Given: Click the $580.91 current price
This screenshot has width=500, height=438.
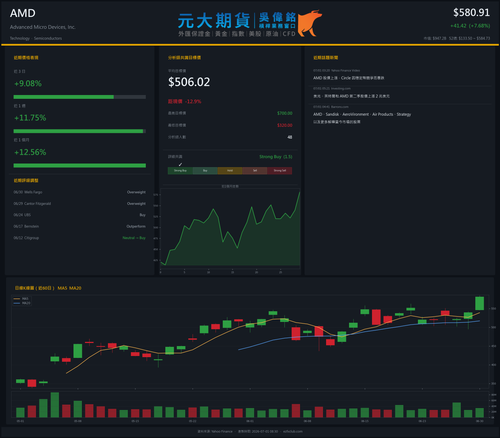Looking at the screenshot, I should point(471,13).
